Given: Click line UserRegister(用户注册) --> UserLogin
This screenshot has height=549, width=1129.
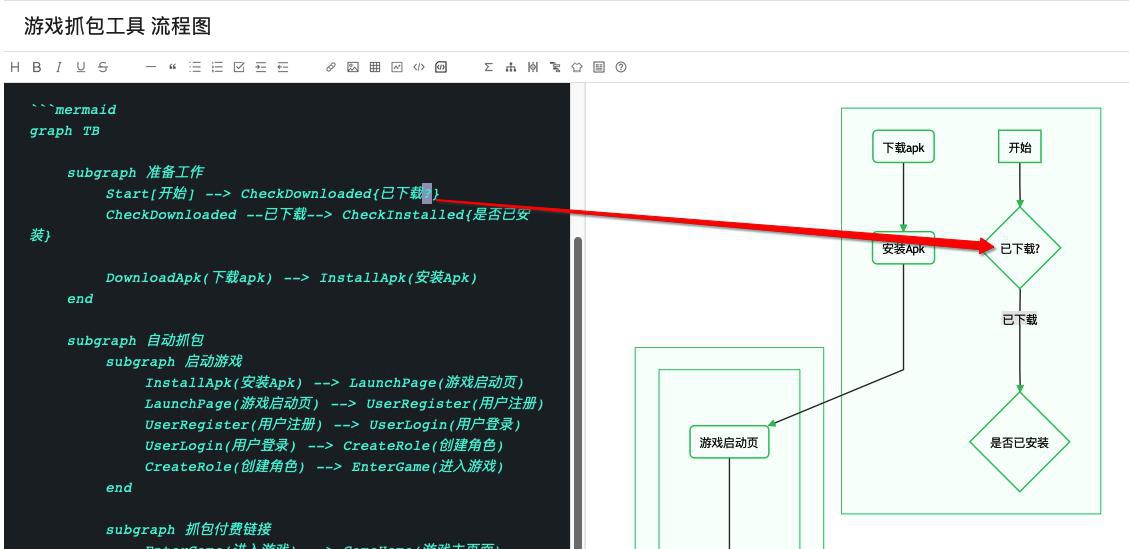Looking at the screenshot, I should [x=332, y=424].
